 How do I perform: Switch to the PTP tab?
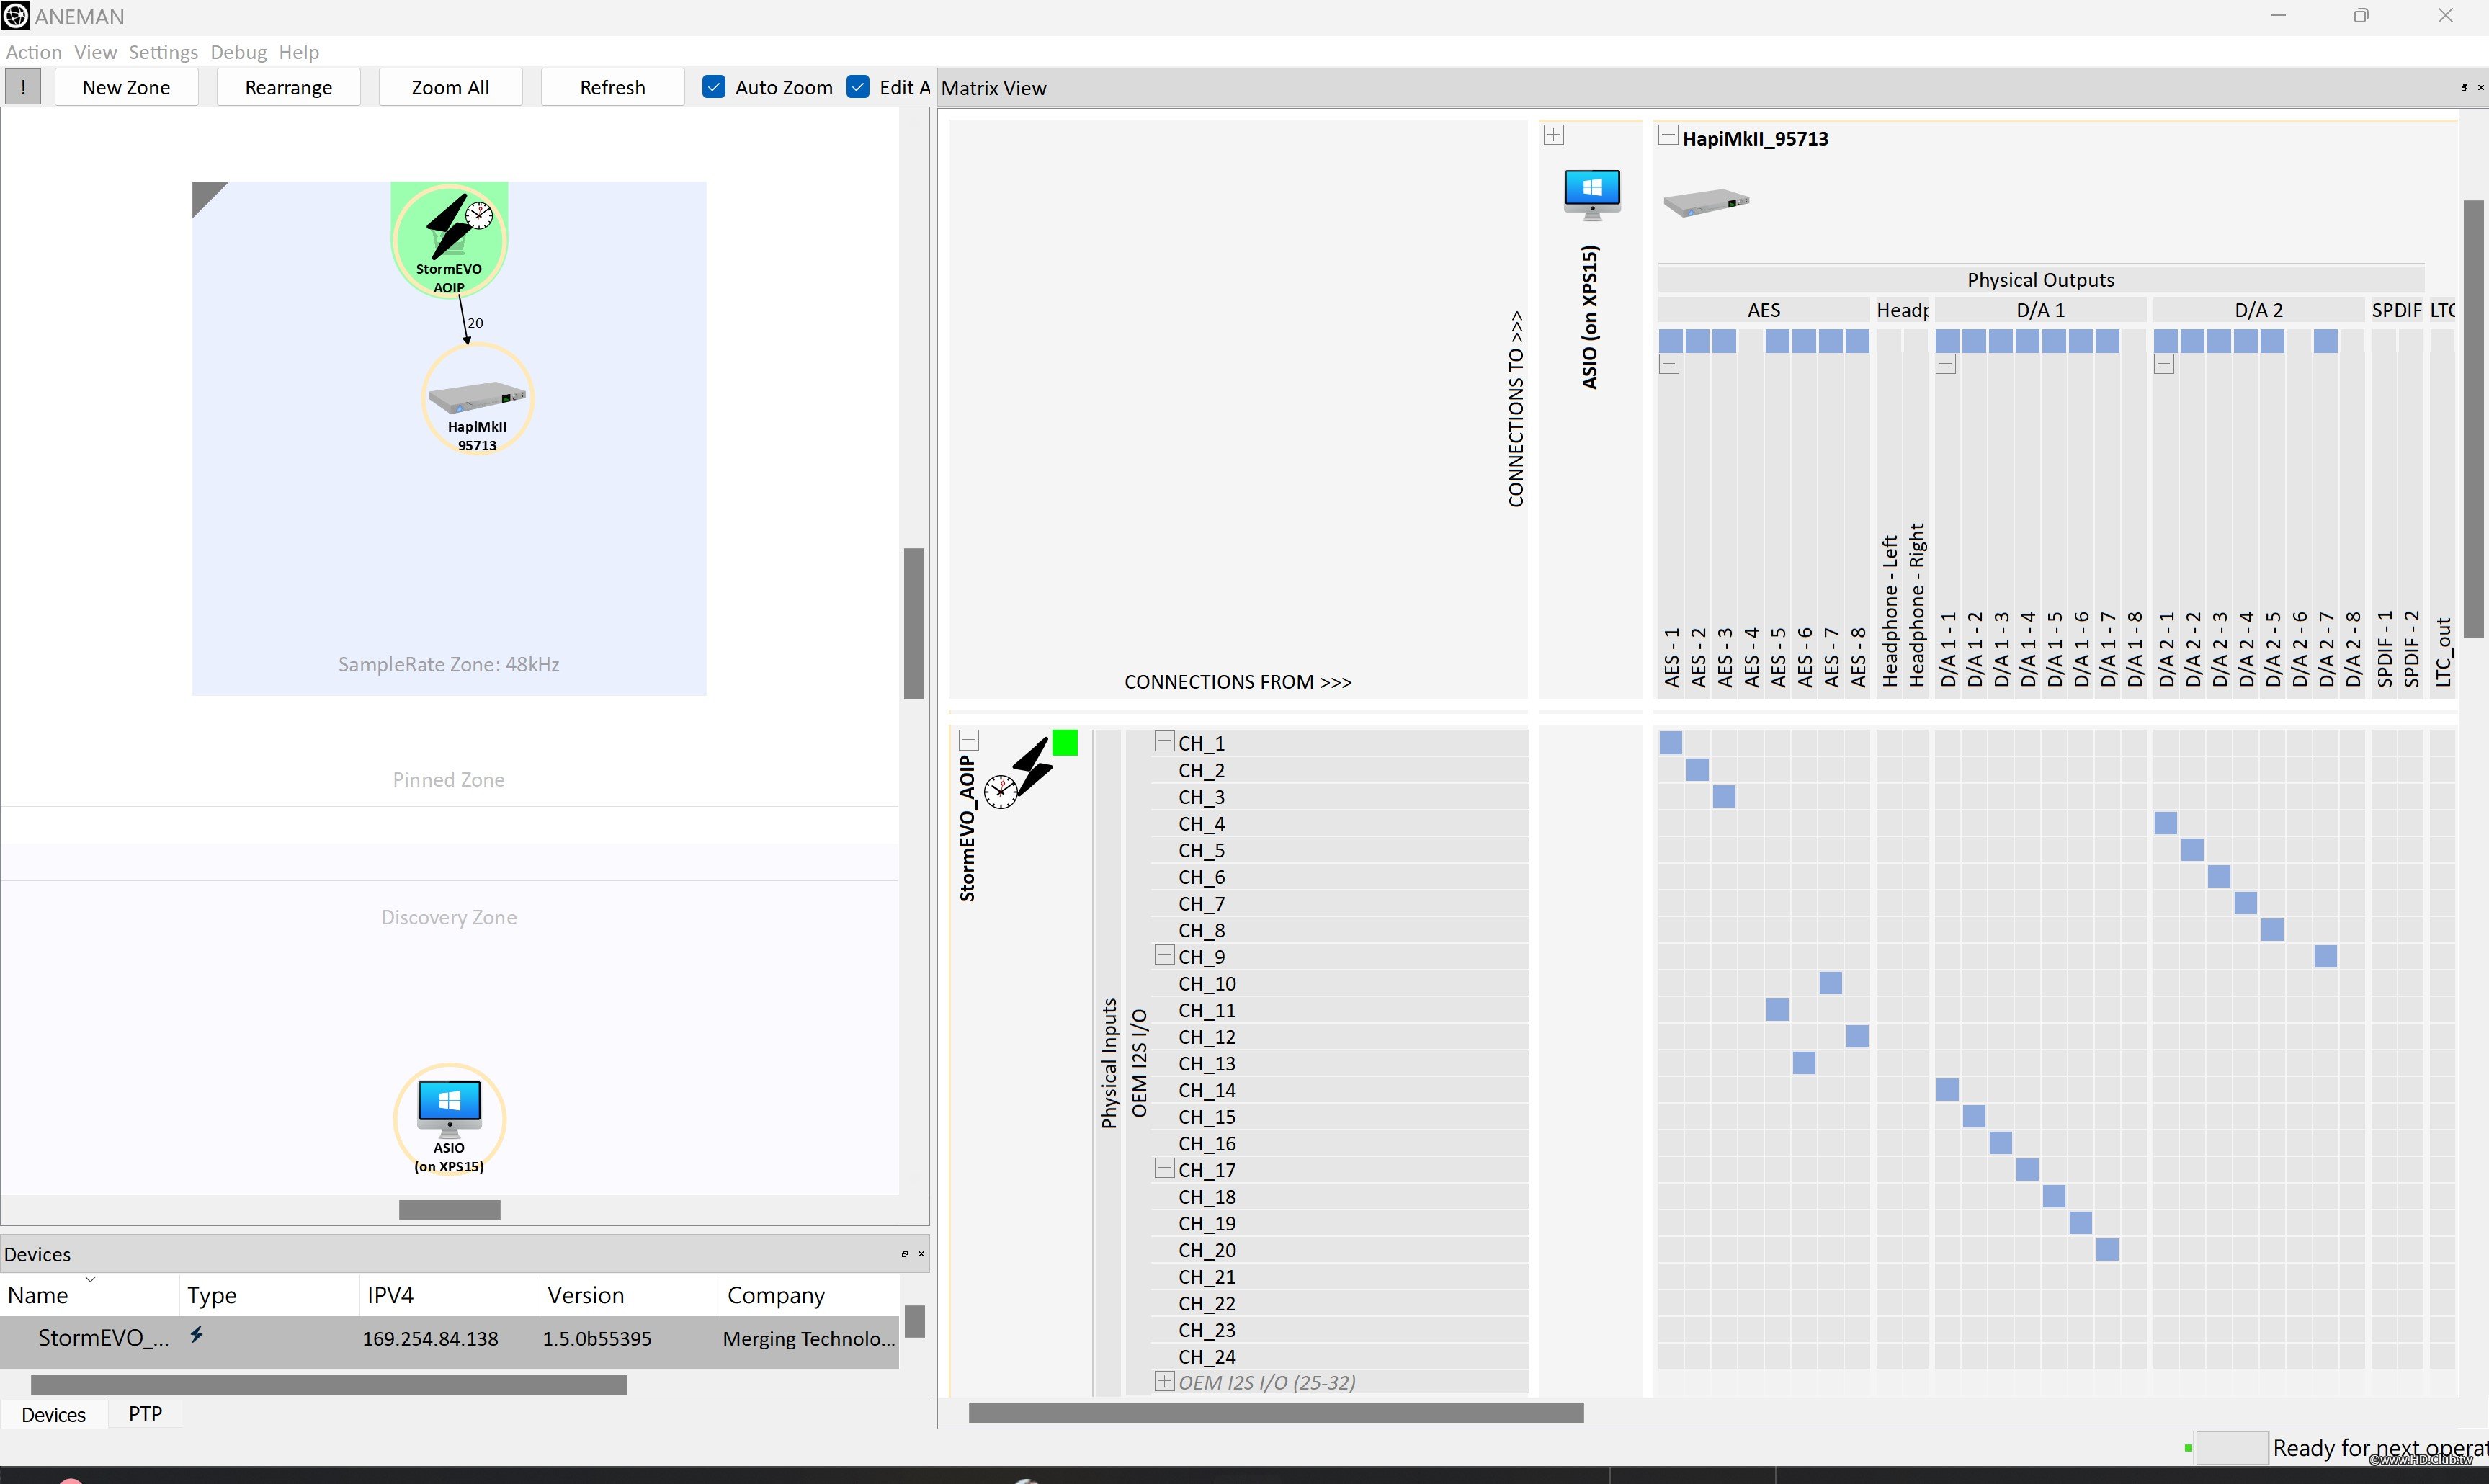pyautogui.click(x=145, y=1414)
